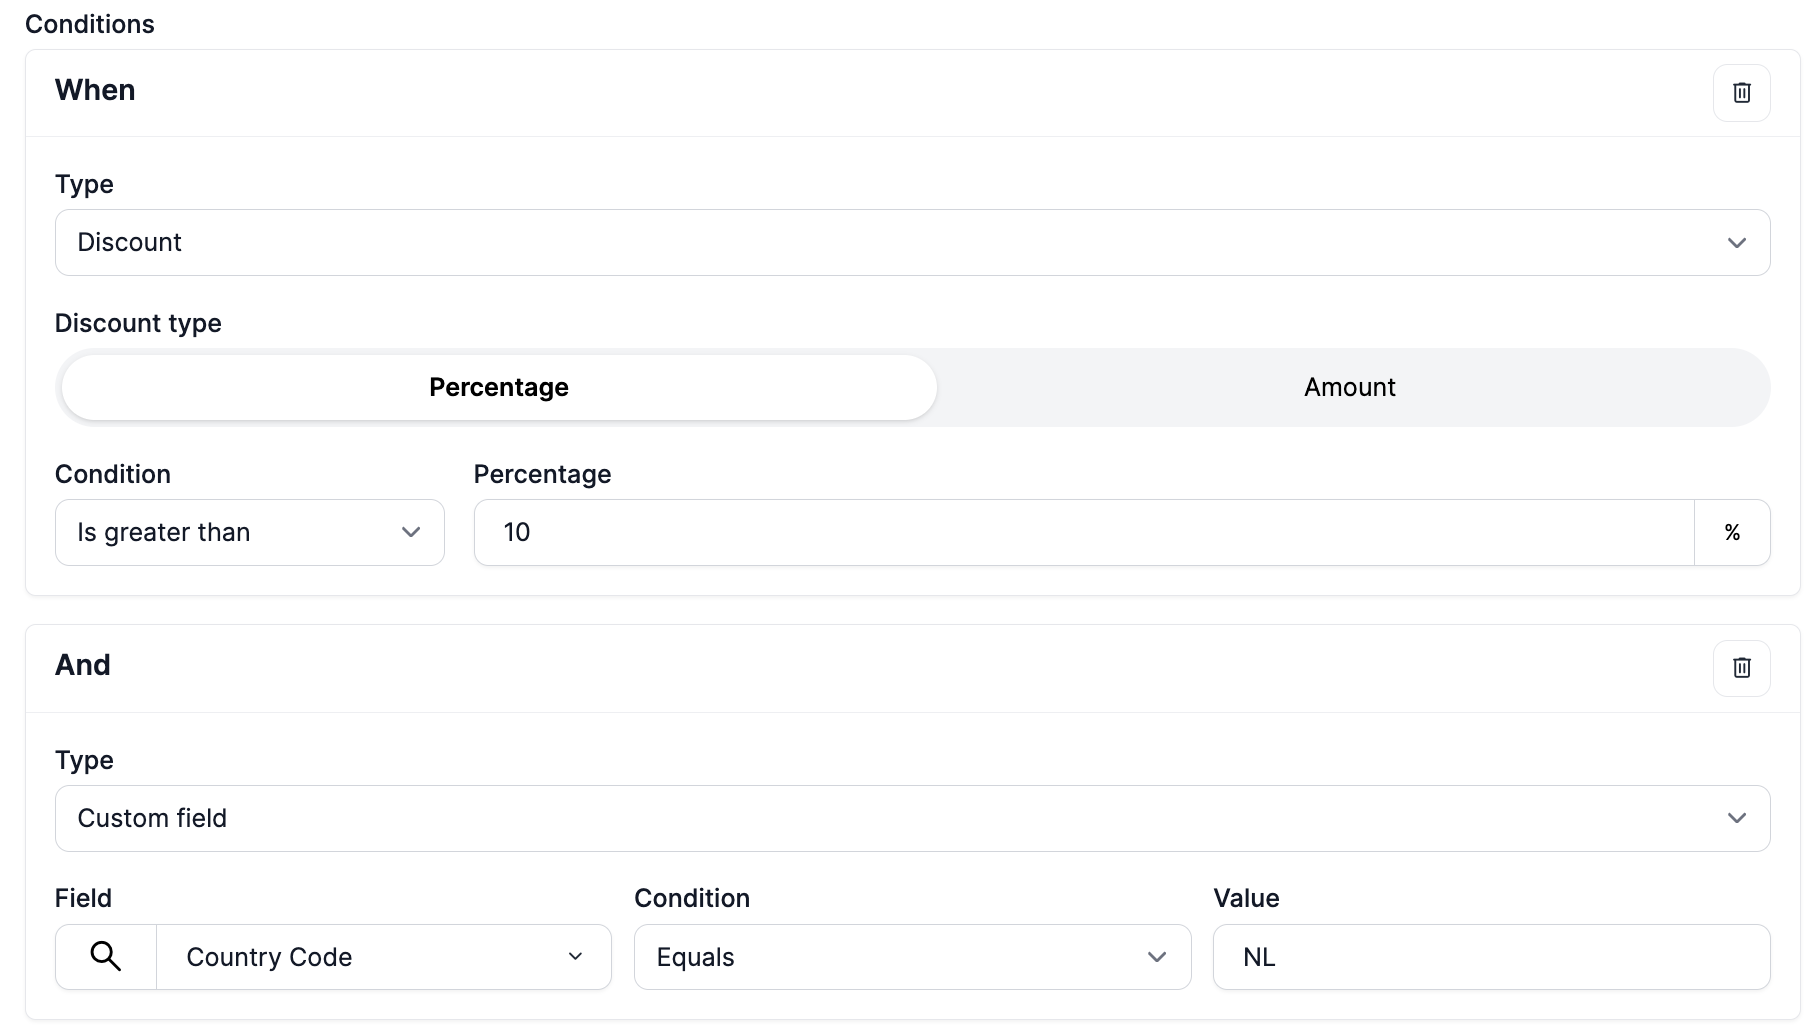The width and height of the screenshot is (1820, 1036).
Task: Delete the And condition with trash icon
Action: (x=1741, y=668)
